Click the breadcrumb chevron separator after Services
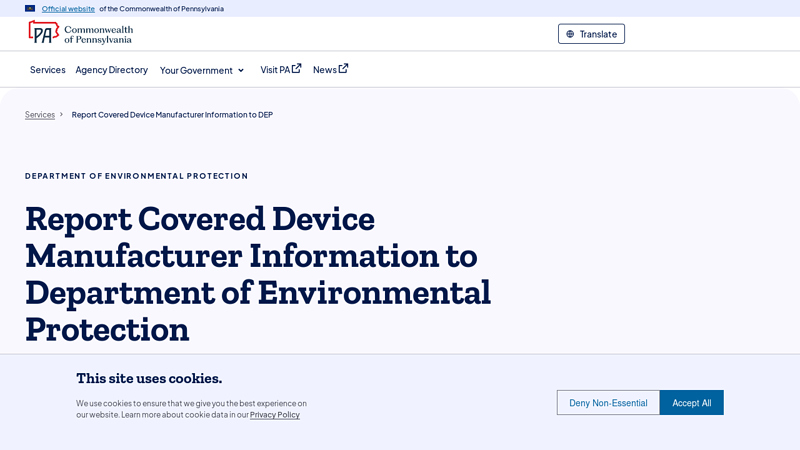This screenshot has width=800, height=450. click(x=61, y=114)
